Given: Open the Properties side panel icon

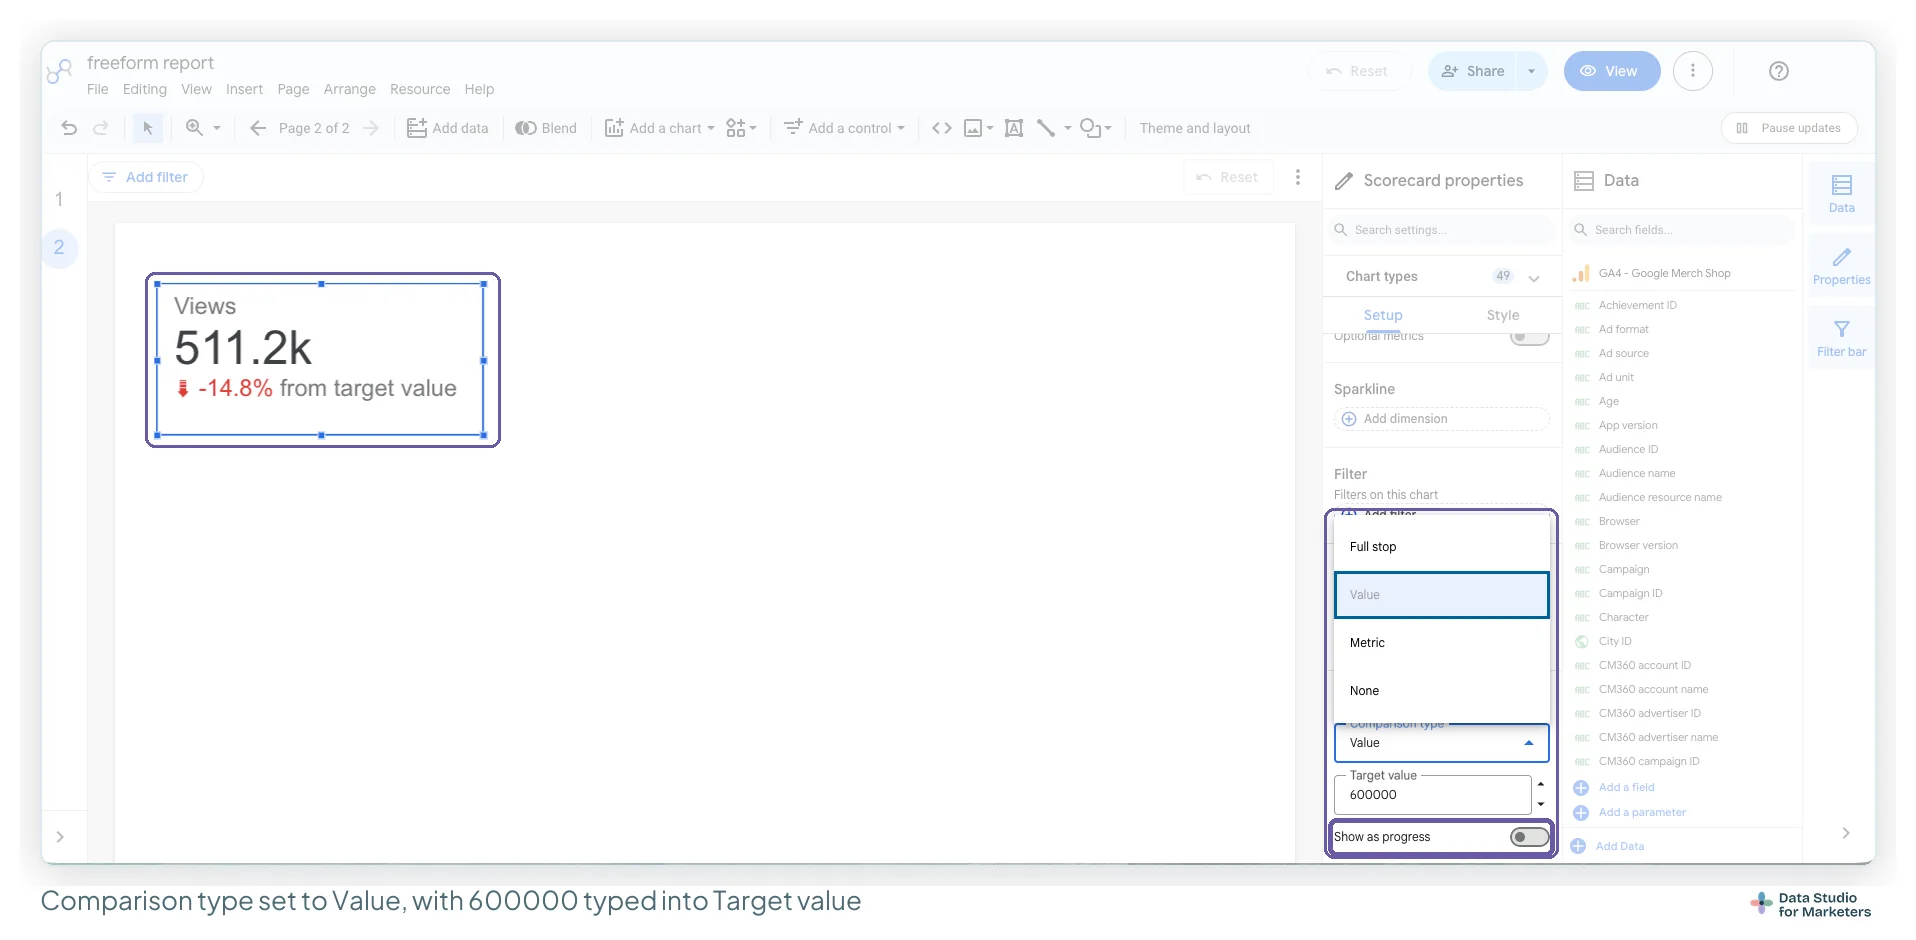Looking at the screenshot, I should coord(1842,266).
